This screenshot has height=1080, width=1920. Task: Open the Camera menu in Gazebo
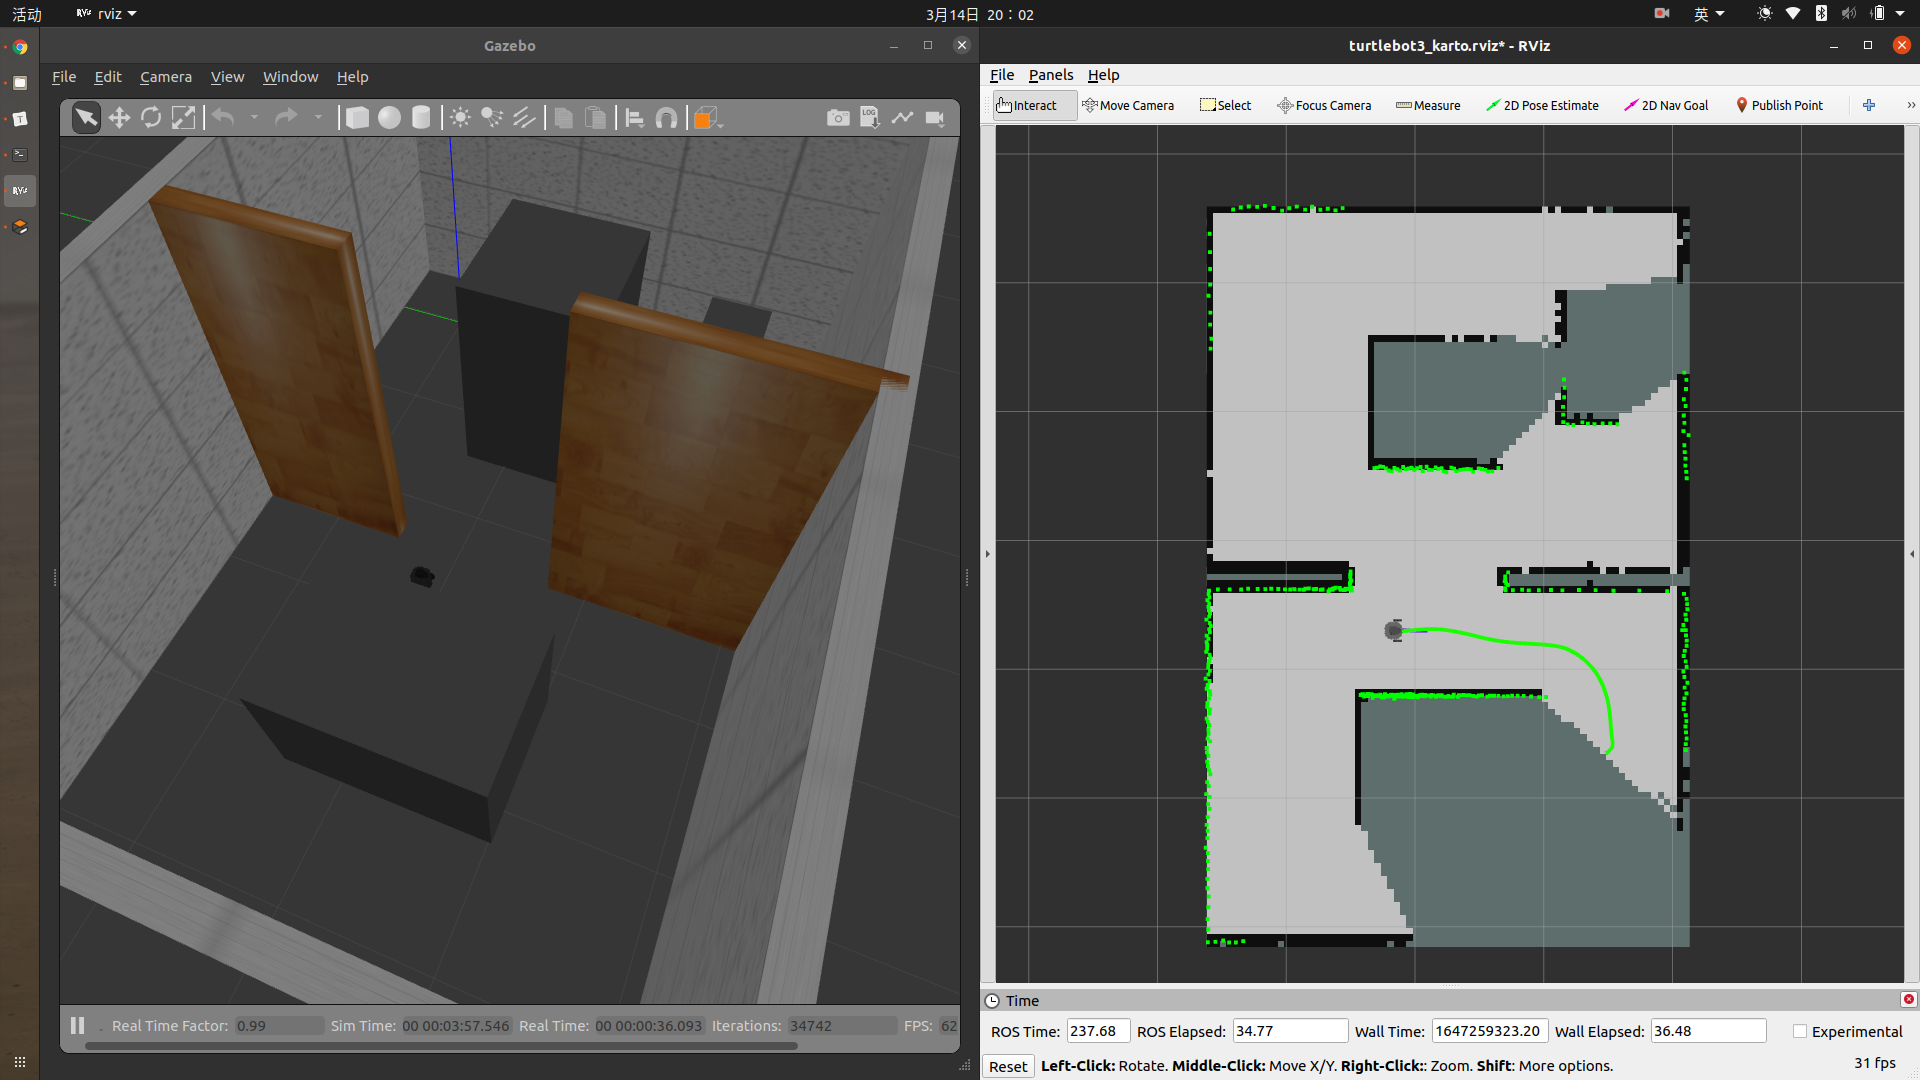point(165,77)
